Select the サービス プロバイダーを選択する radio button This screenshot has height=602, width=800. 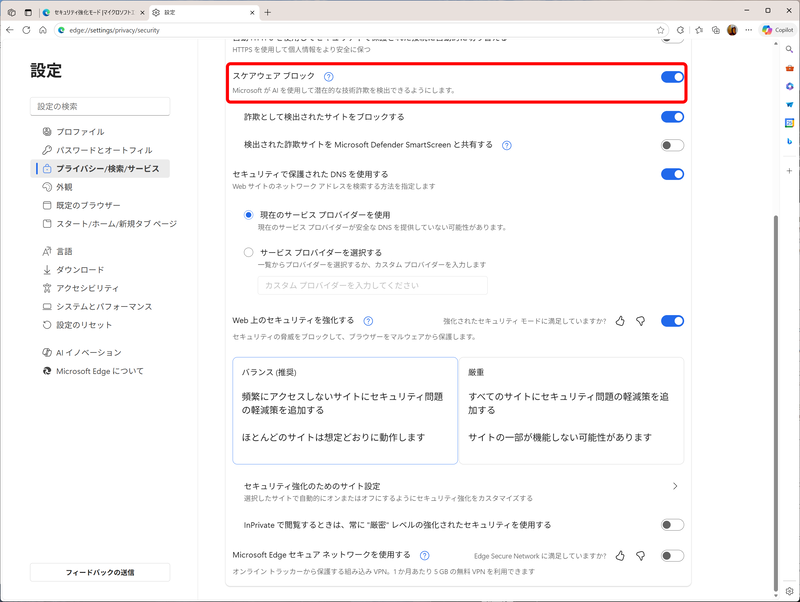point(251,251)
